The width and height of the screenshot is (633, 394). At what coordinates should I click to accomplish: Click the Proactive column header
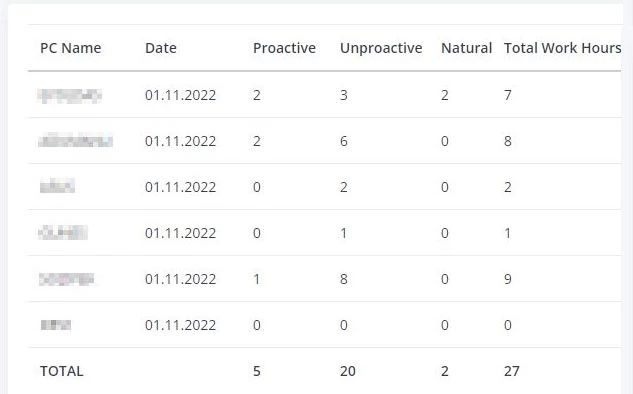pos(284,48)
